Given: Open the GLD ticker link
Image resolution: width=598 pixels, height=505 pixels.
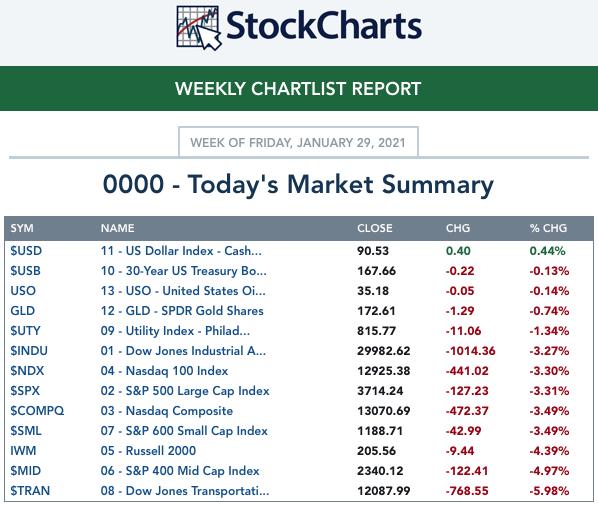Looking at the screenshot, I should (23, 311).
